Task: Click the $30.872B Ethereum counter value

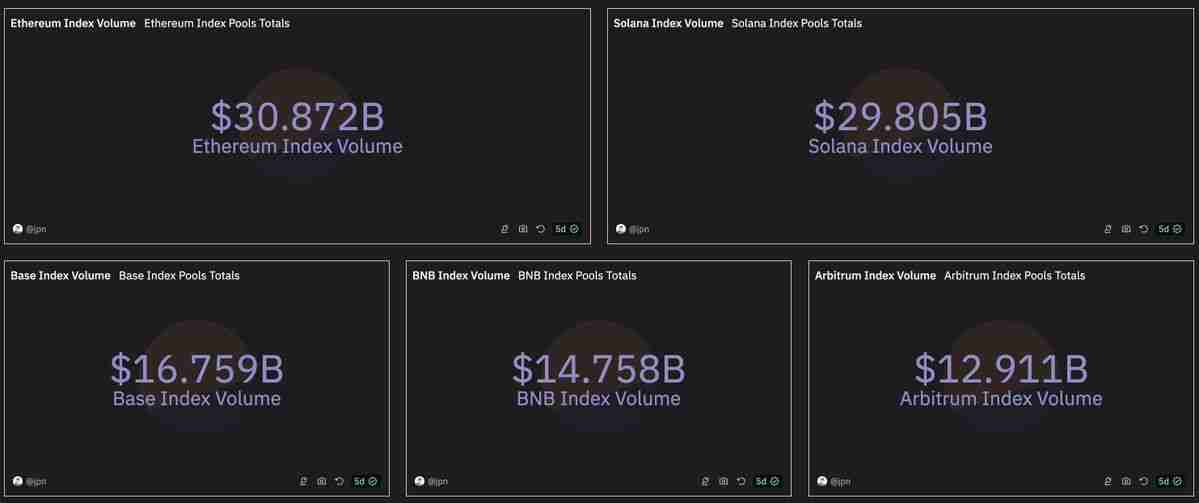Action: click(297, 117)
